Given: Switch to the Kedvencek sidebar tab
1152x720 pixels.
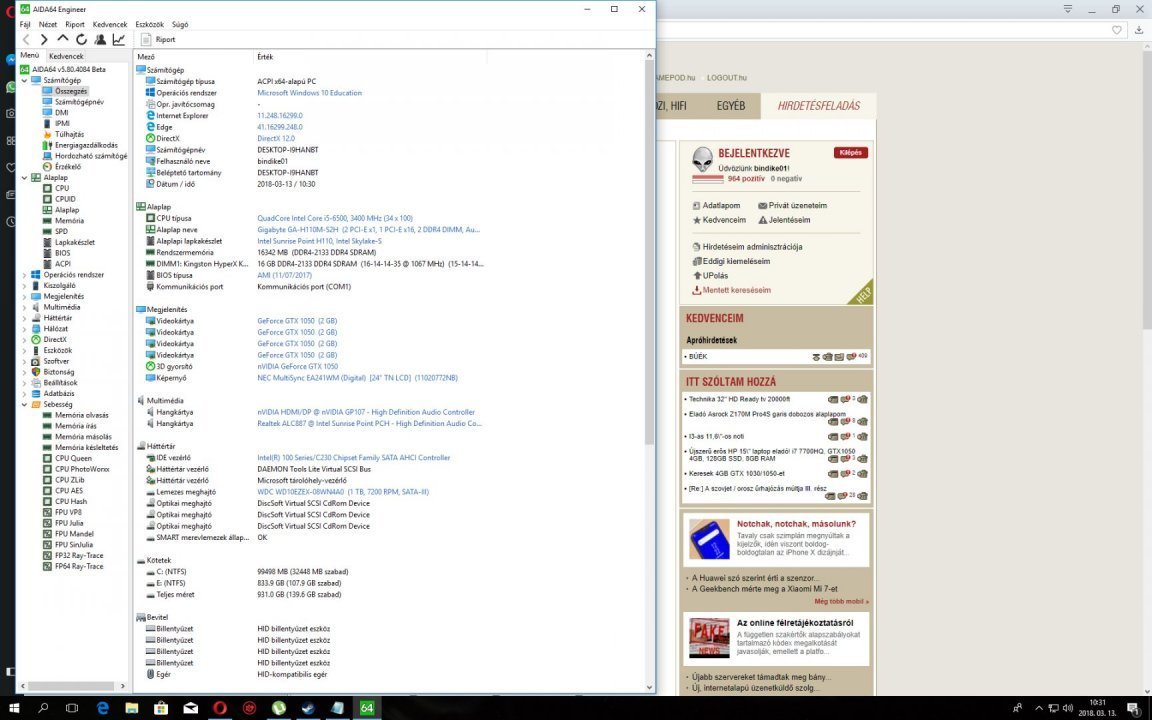Looking at the screenshot, I should 66,56.
